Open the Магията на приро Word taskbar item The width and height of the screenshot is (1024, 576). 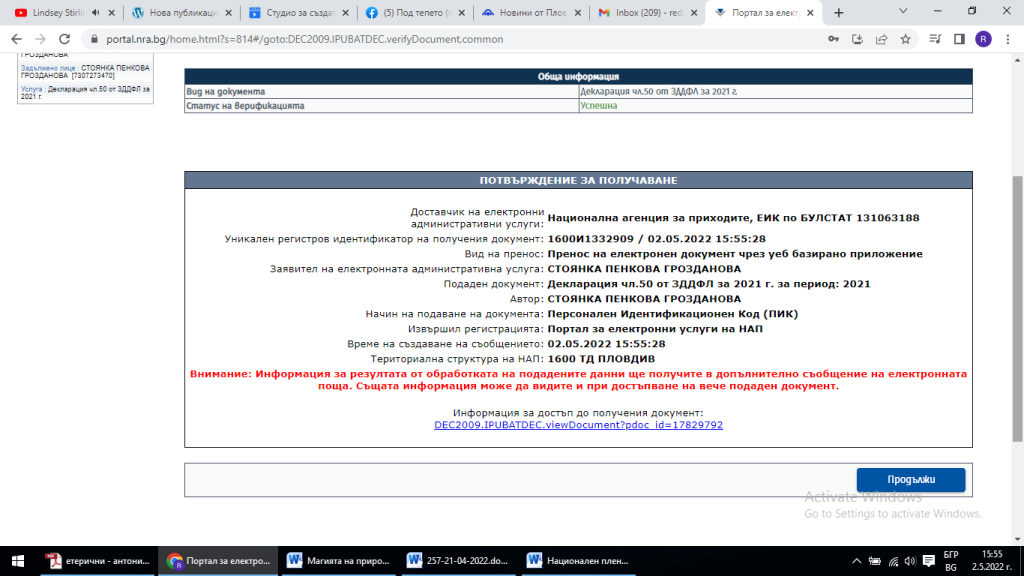pyautogui.click(x=338, y=561)
